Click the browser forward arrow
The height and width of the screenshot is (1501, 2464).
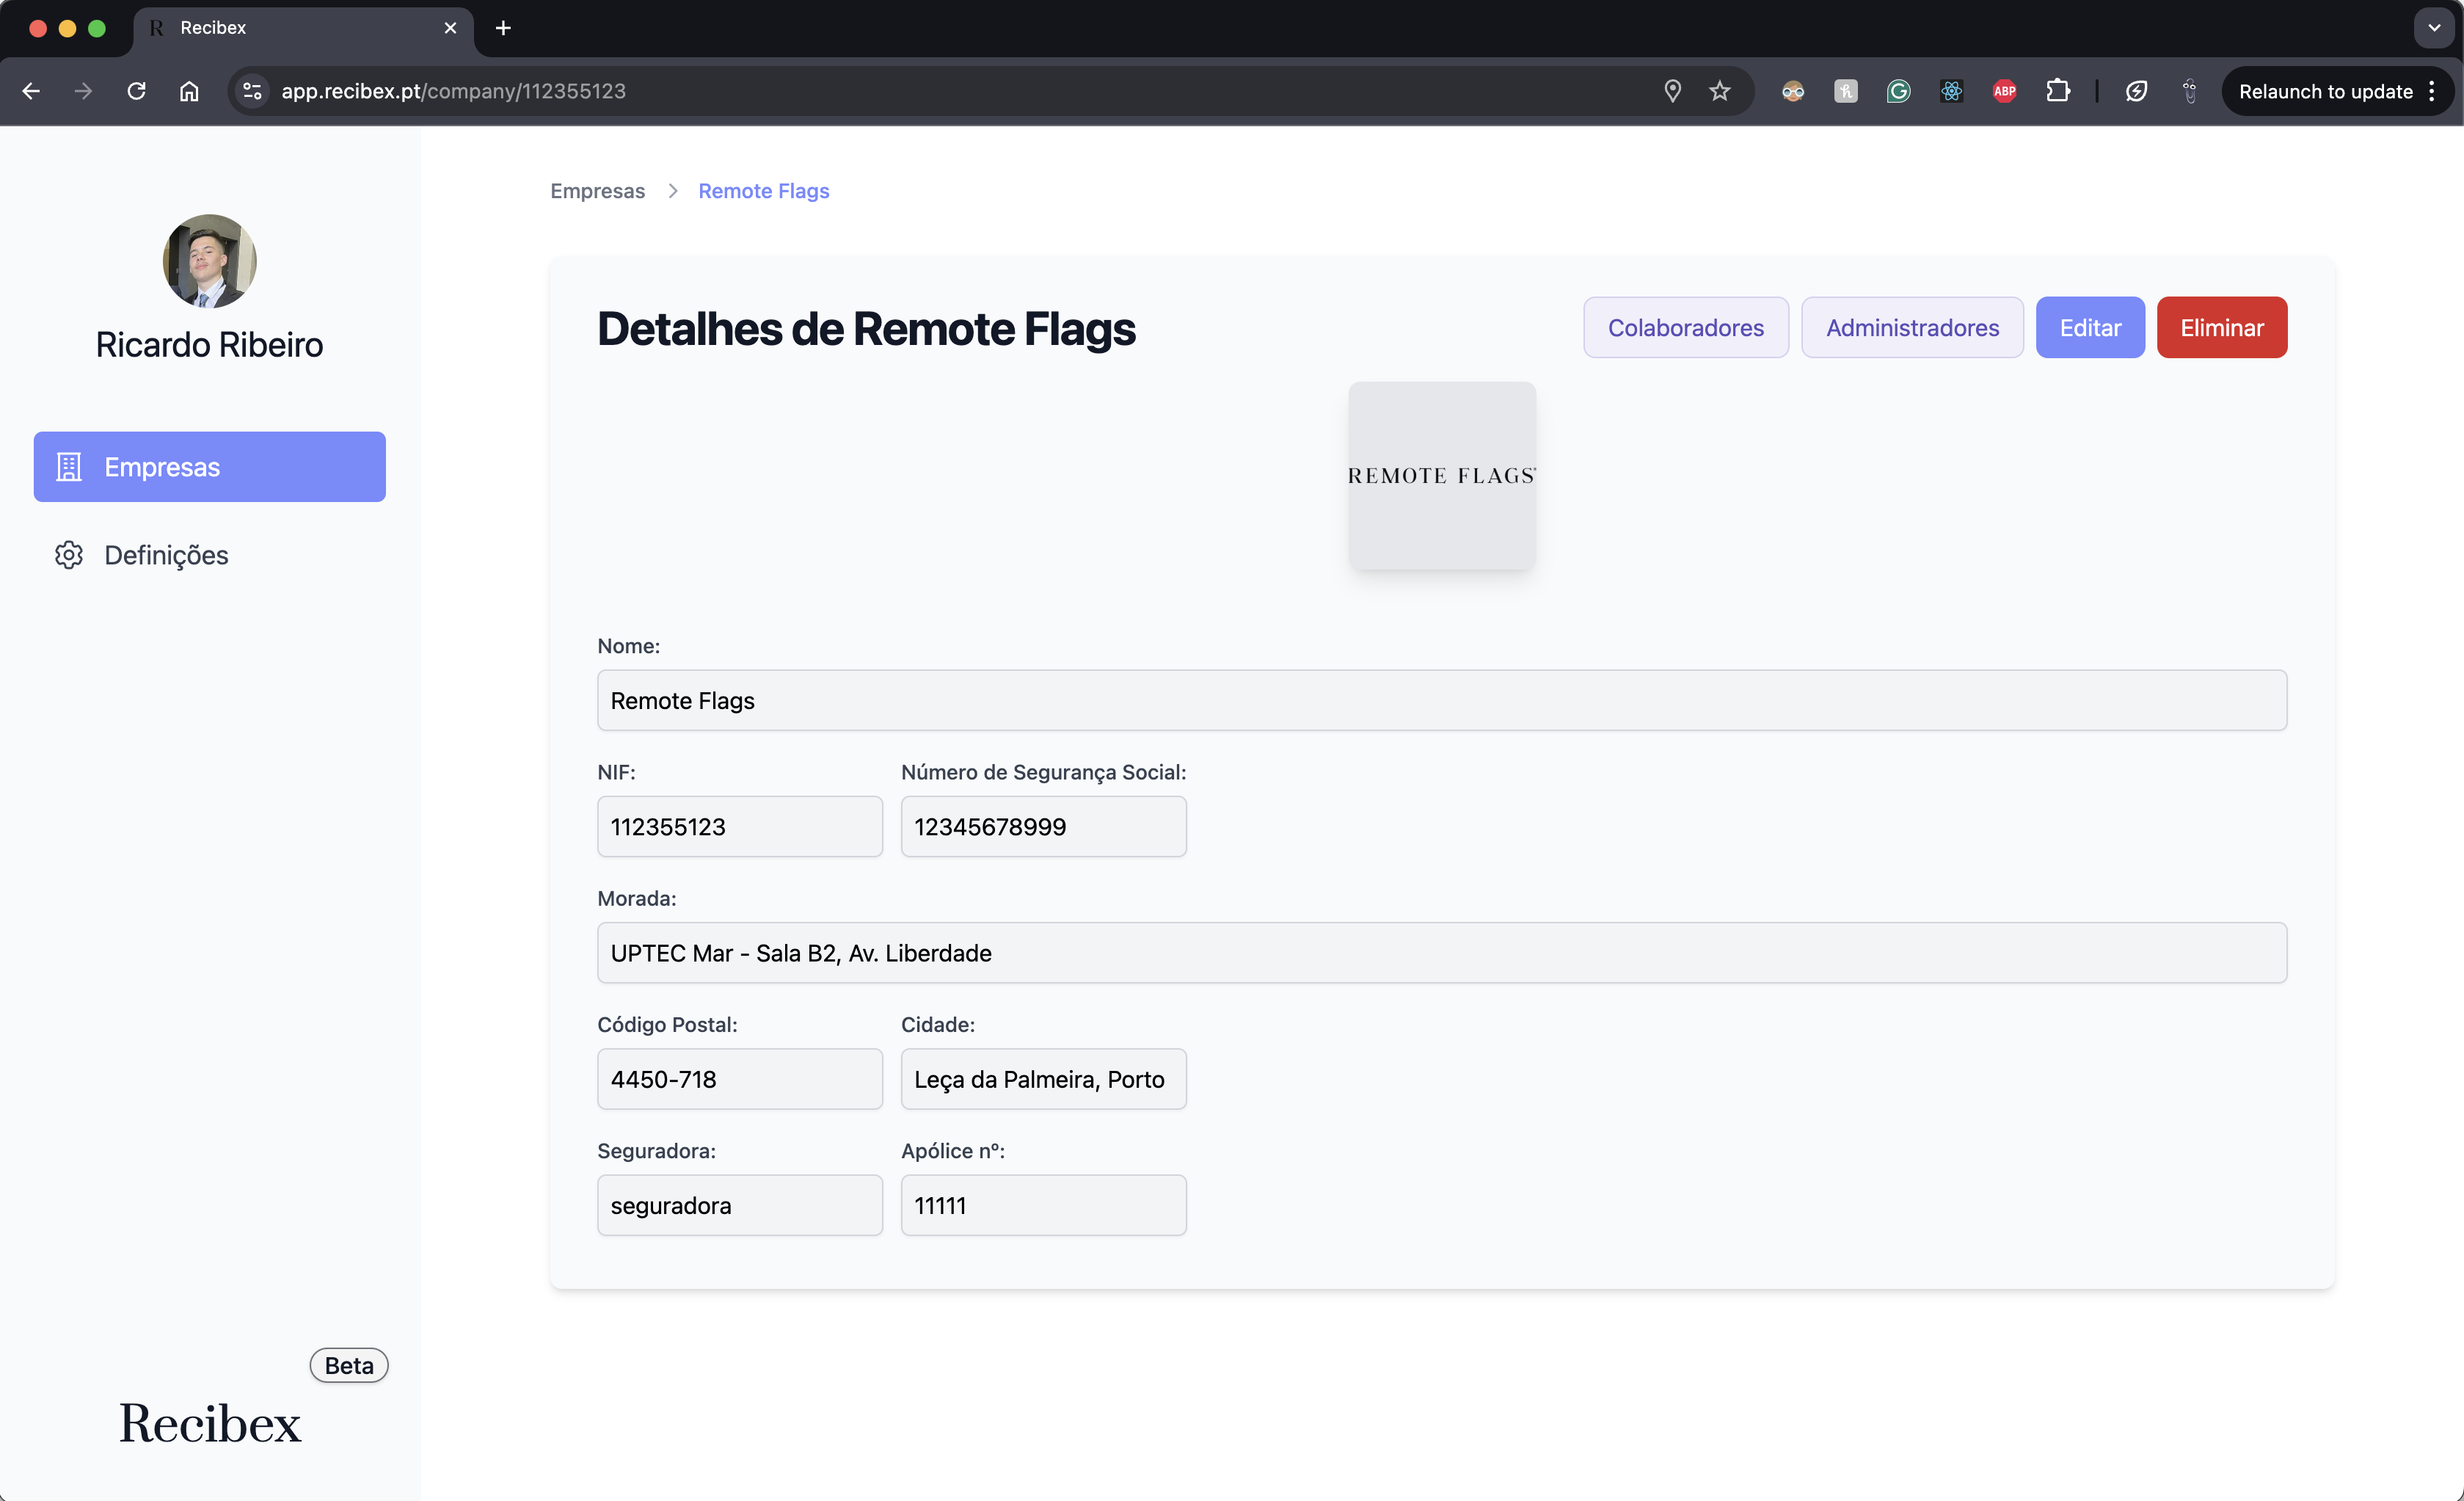(x=84, y=91)
